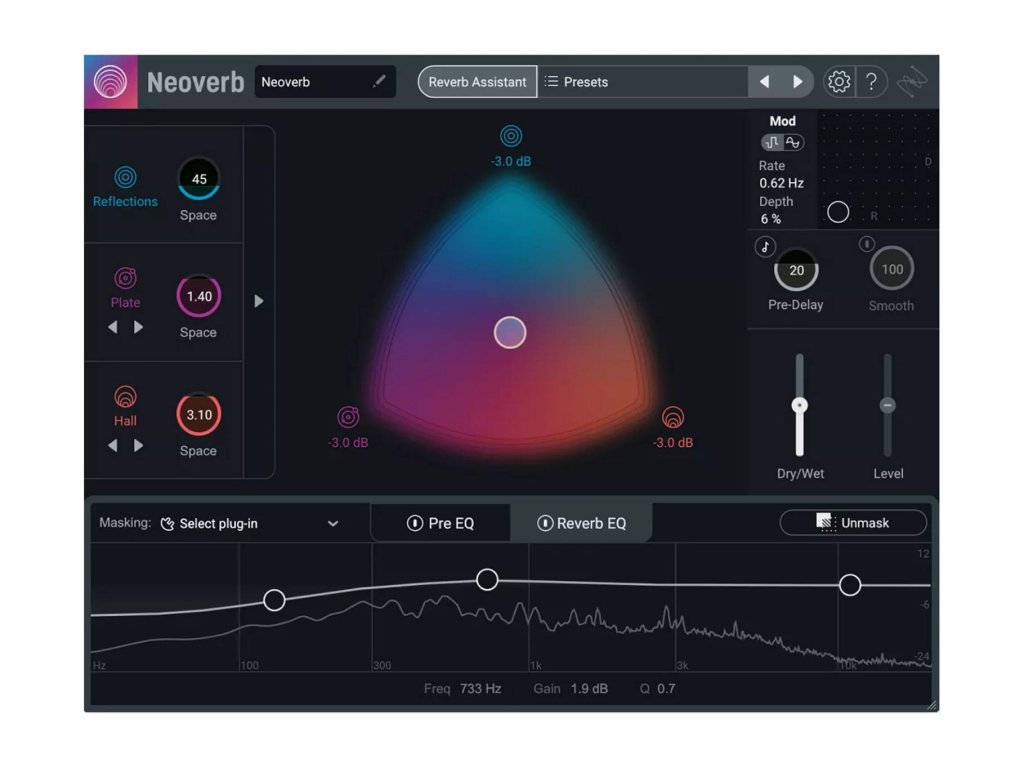The height and width of the screenshot is (768, 1024).
Task: Toggle Reverb EQ power button
Action: pos(545,523)
